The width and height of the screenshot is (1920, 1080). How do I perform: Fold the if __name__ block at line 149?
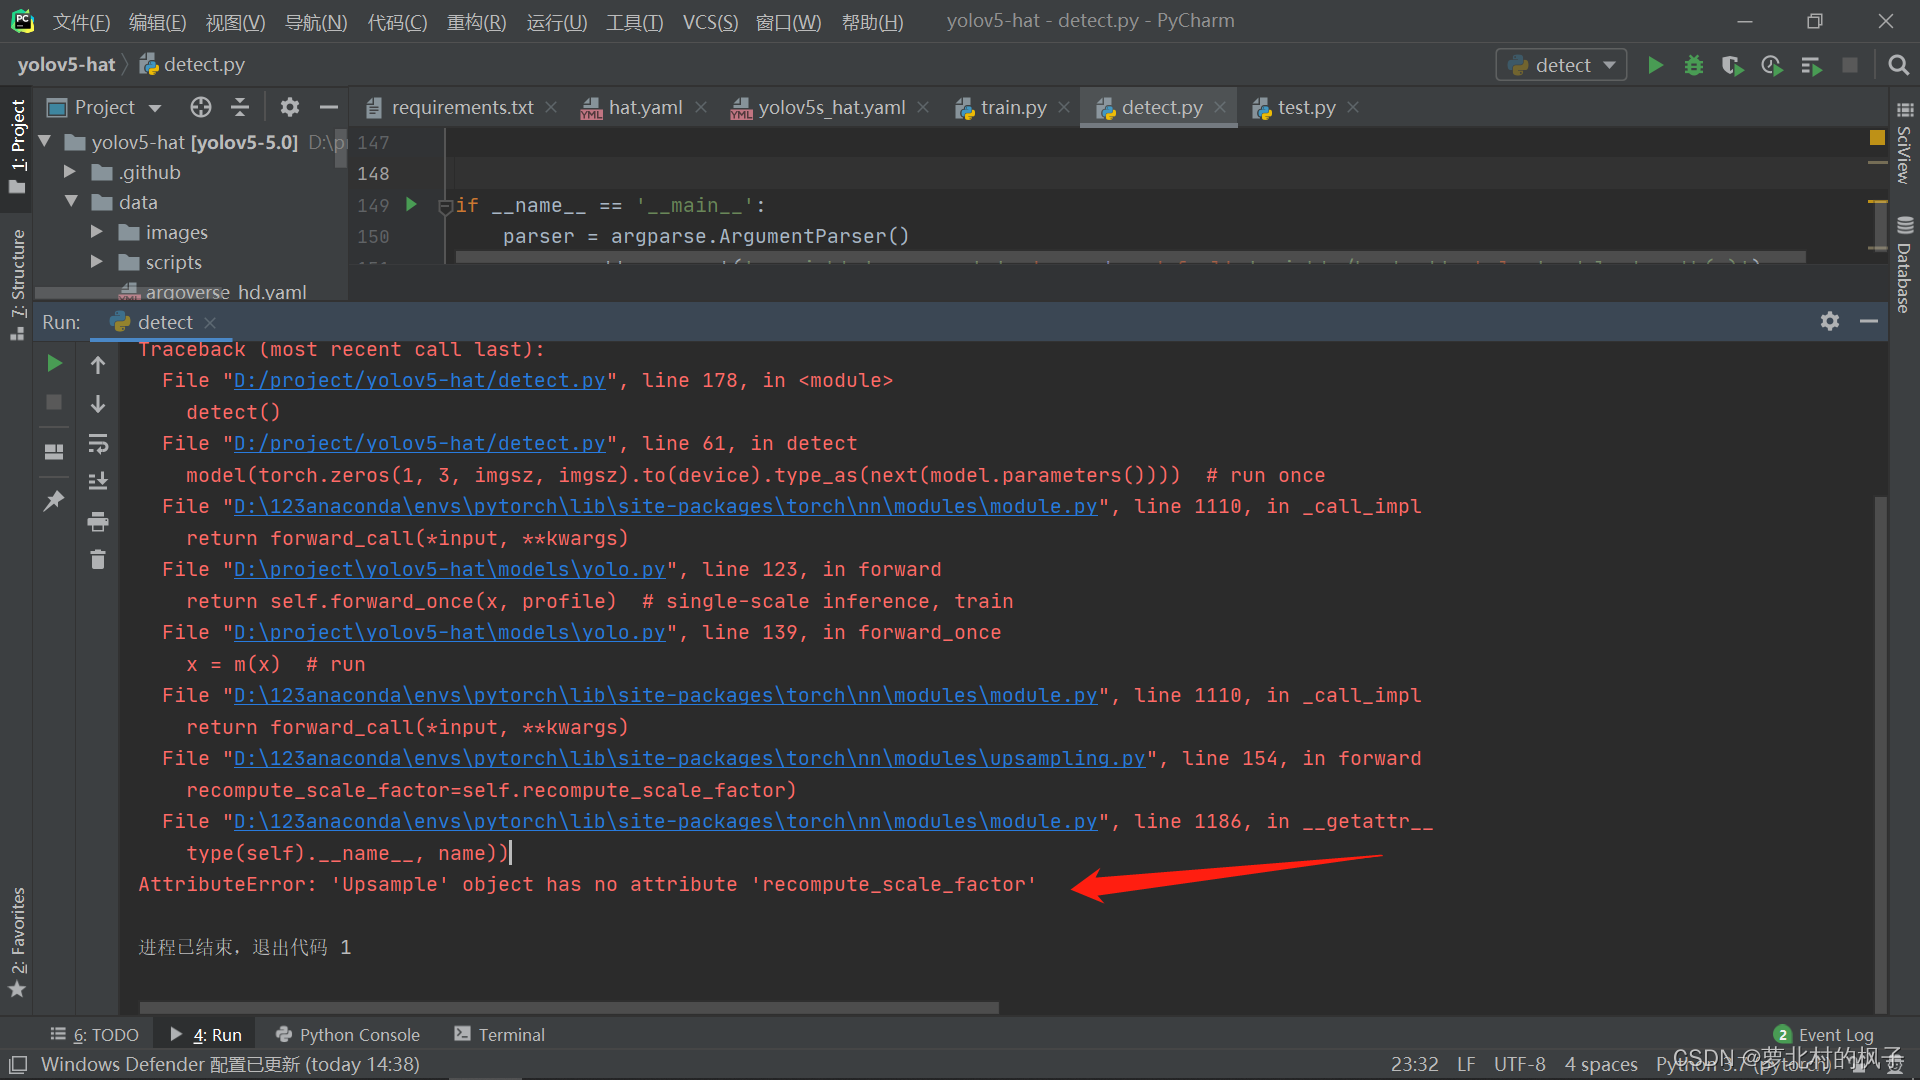[x=446, y=206]
